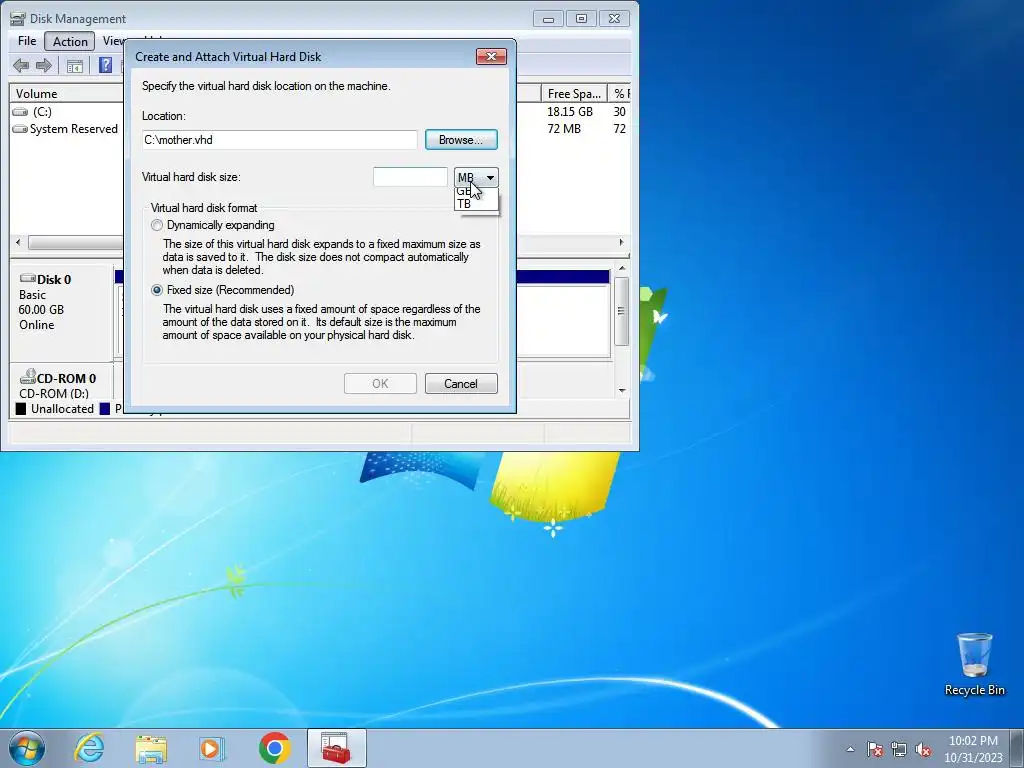Click the 18.15 GB free space cell
This screenshot has width=1024, height=768.
coord(569,112)
